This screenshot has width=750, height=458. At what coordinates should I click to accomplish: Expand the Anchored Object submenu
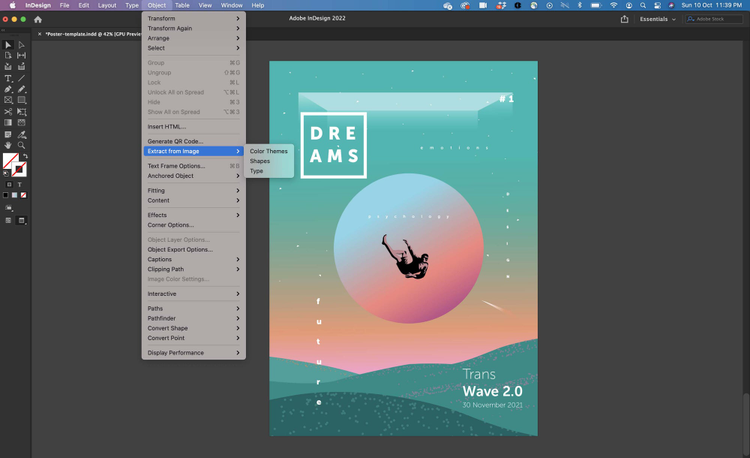pyautogui.click(x=193, y=175)
